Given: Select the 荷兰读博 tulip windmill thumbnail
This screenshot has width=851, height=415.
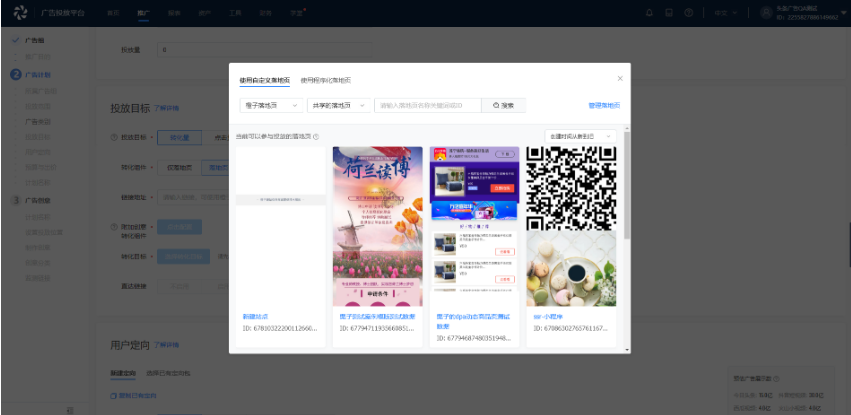Looking at the screenshot, I should 377,226.
